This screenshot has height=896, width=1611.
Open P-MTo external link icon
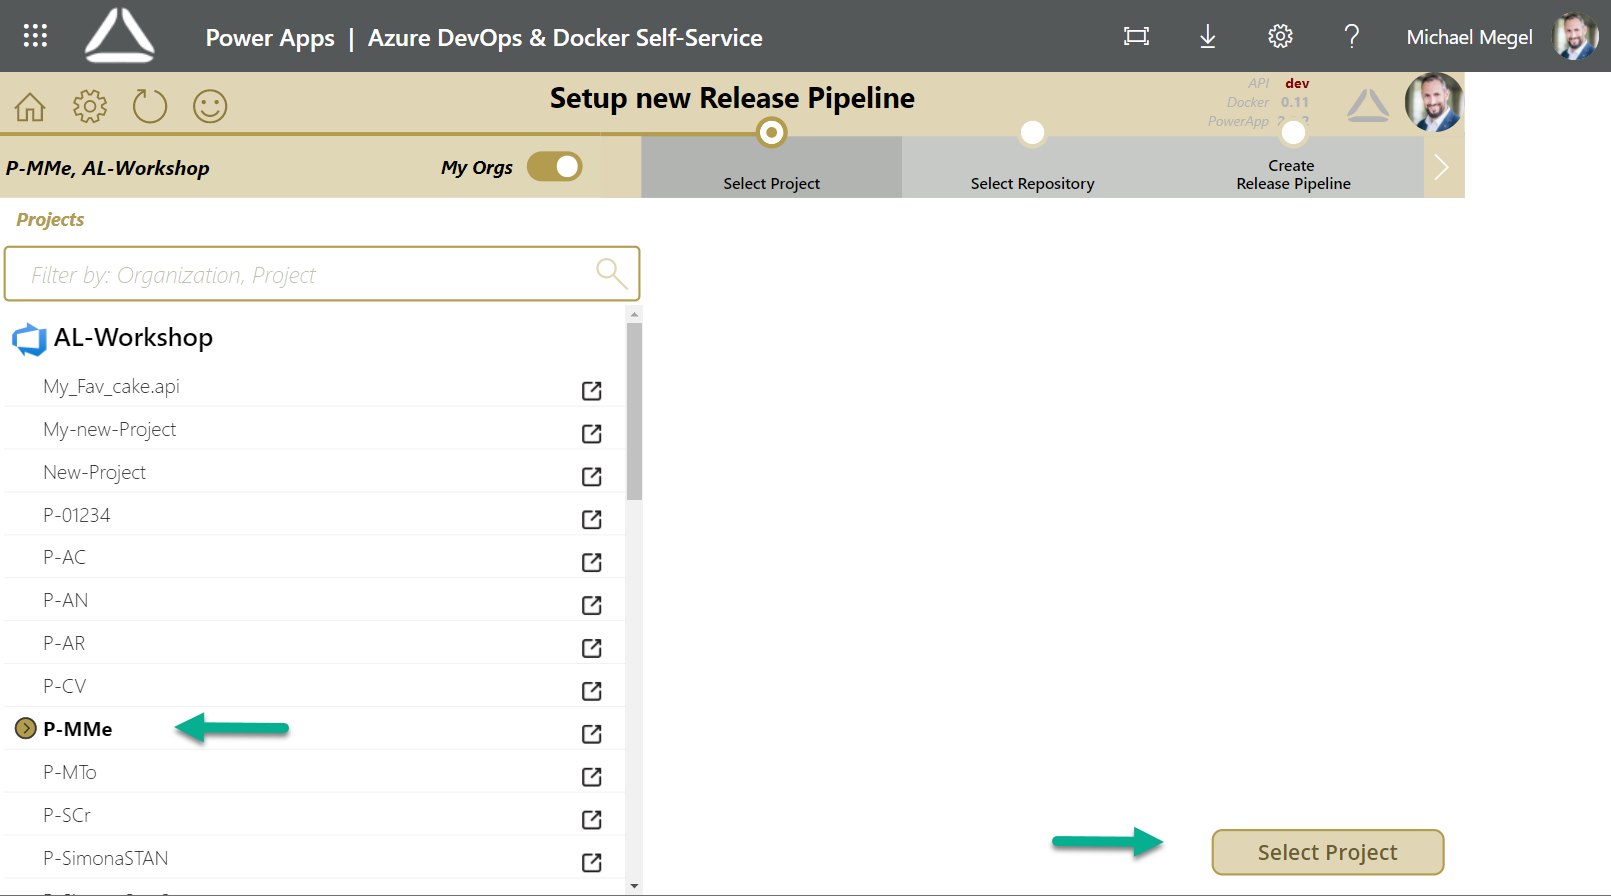[x=592, y=777]
